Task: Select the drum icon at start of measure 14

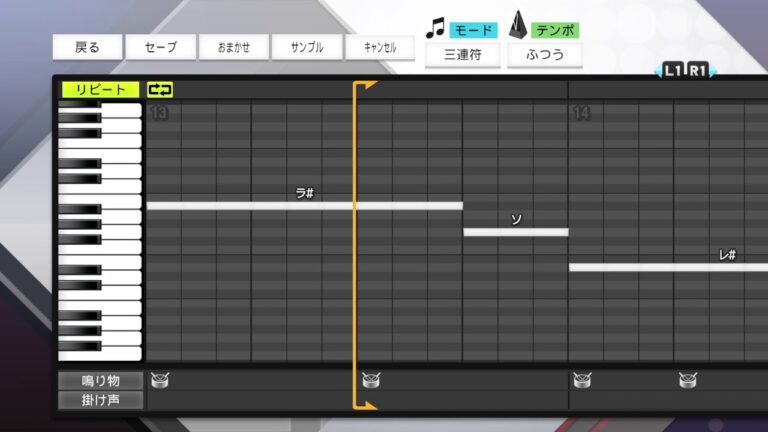Action: (581, 380)
